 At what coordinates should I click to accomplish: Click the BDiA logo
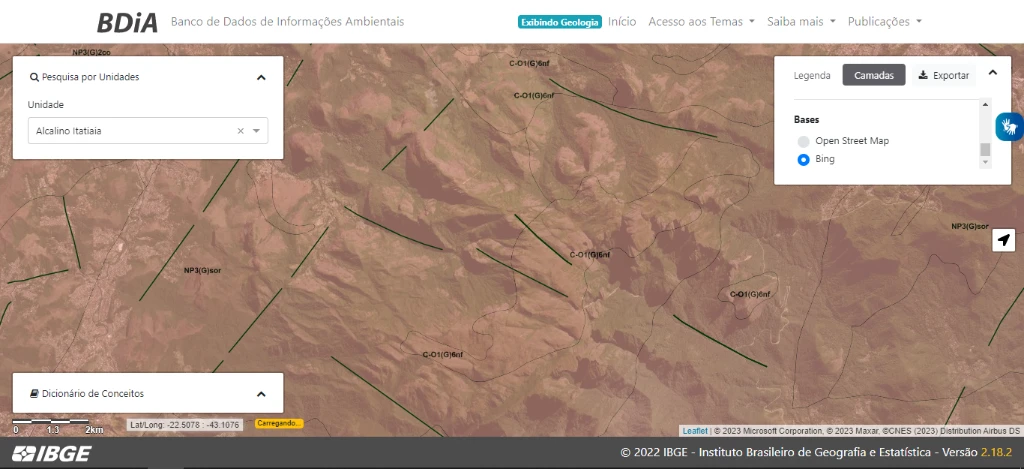127,22
